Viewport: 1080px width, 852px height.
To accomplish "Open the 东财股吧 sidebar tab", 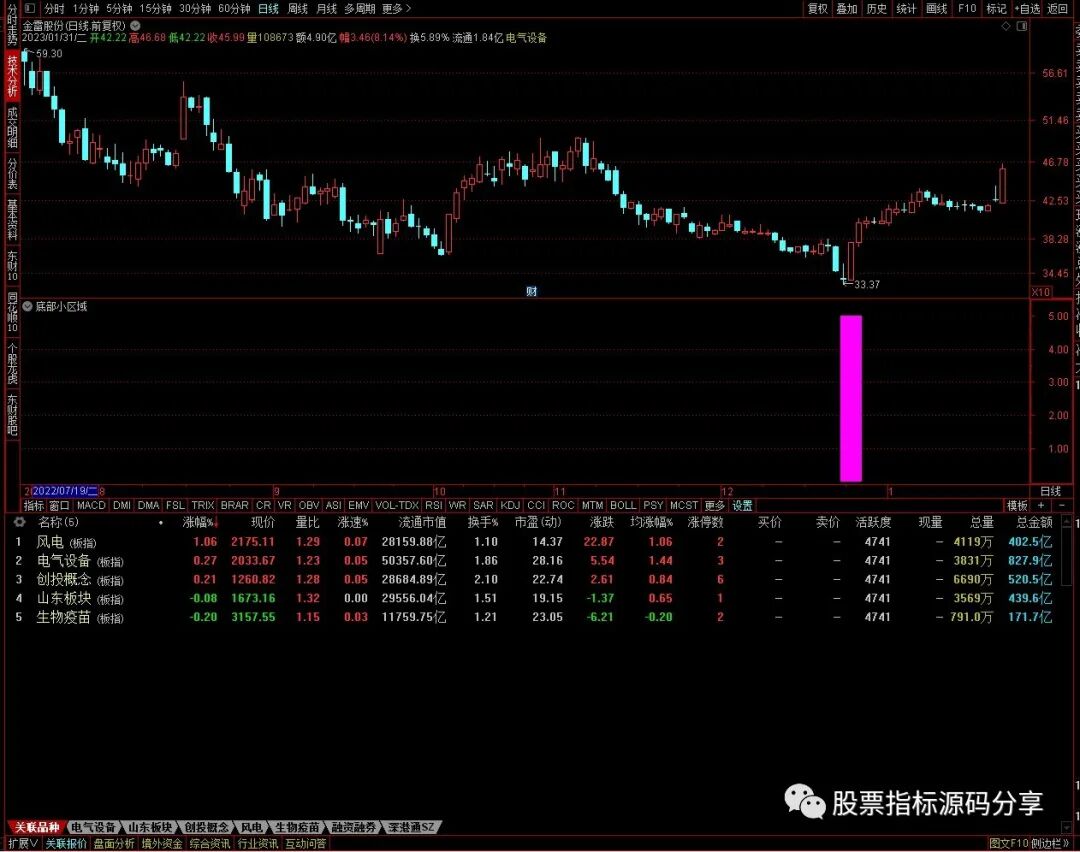I will (12, 414).
